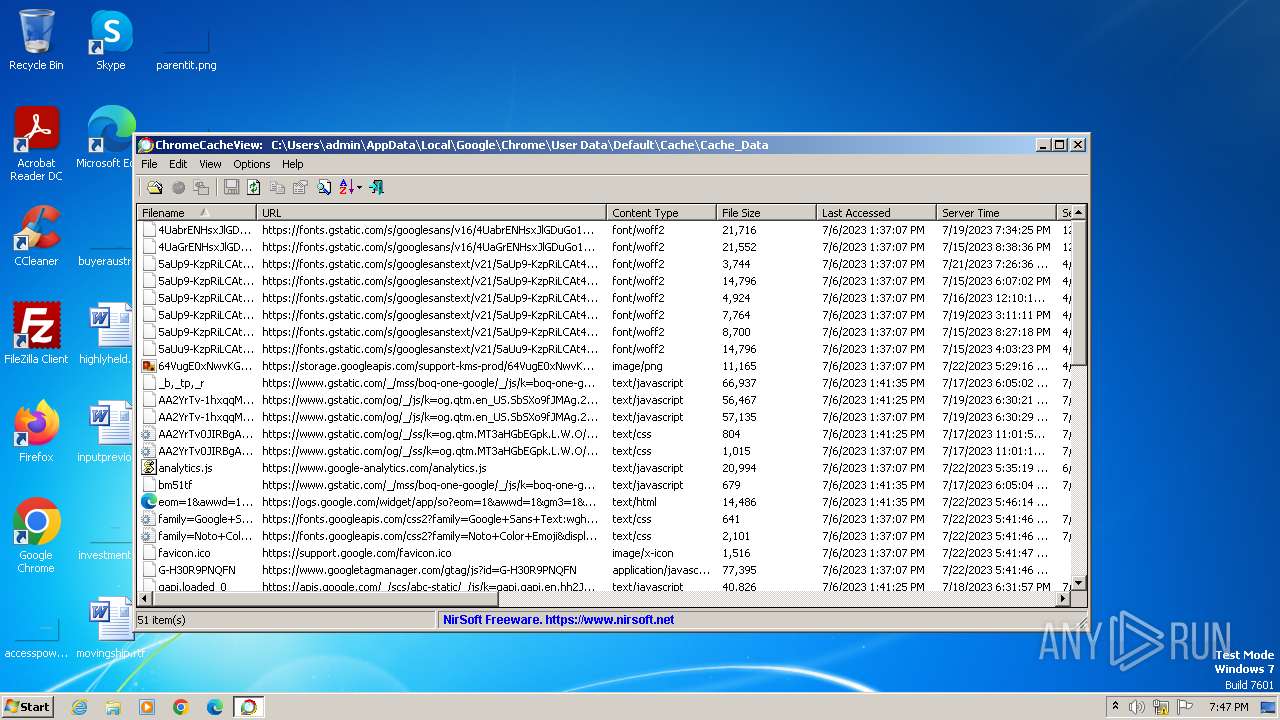The width and height of the screenshot is (1280, 720).
Task: Open the Acrobat Reader DC desktop icon
Action: click(x=36, y=144)
